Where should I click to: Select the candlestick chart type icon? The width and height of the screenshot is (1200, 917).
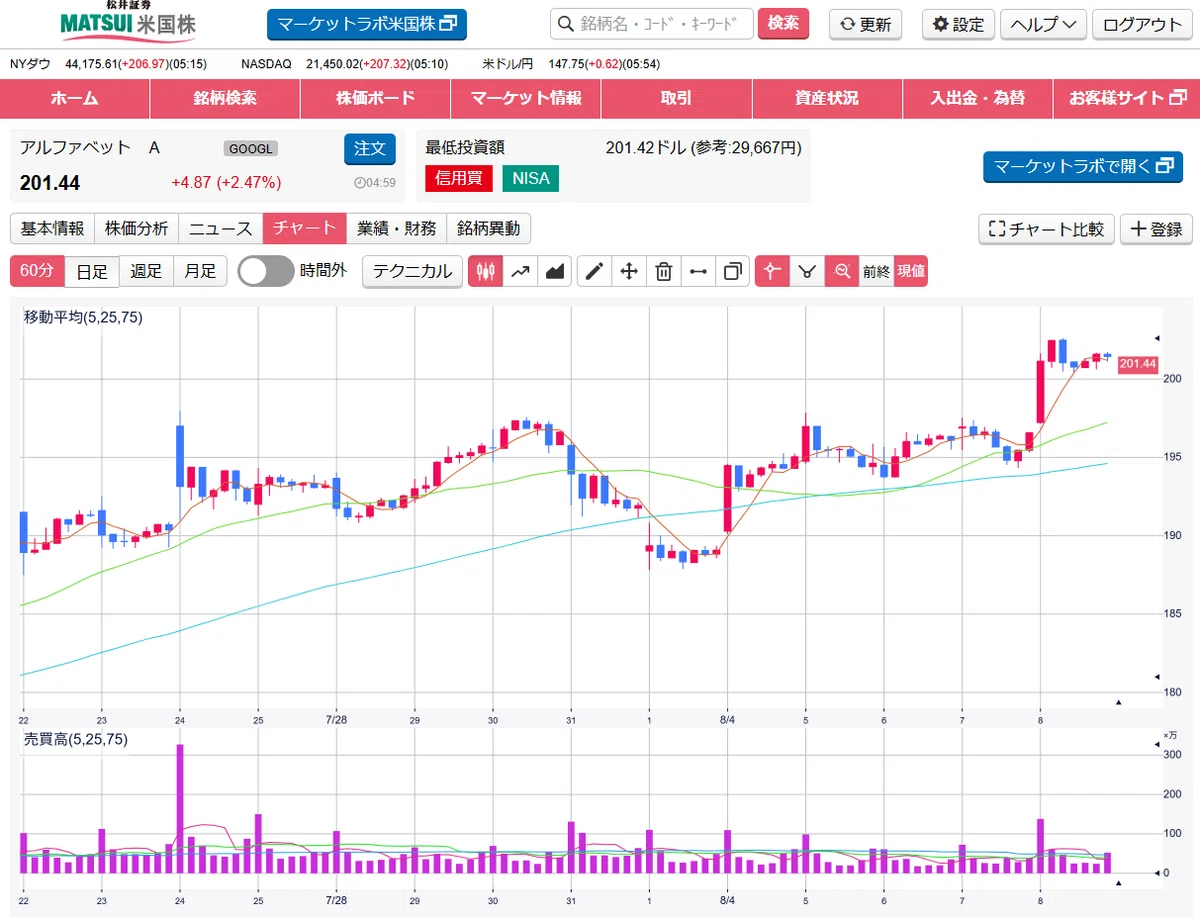click(x=486, y=271)
